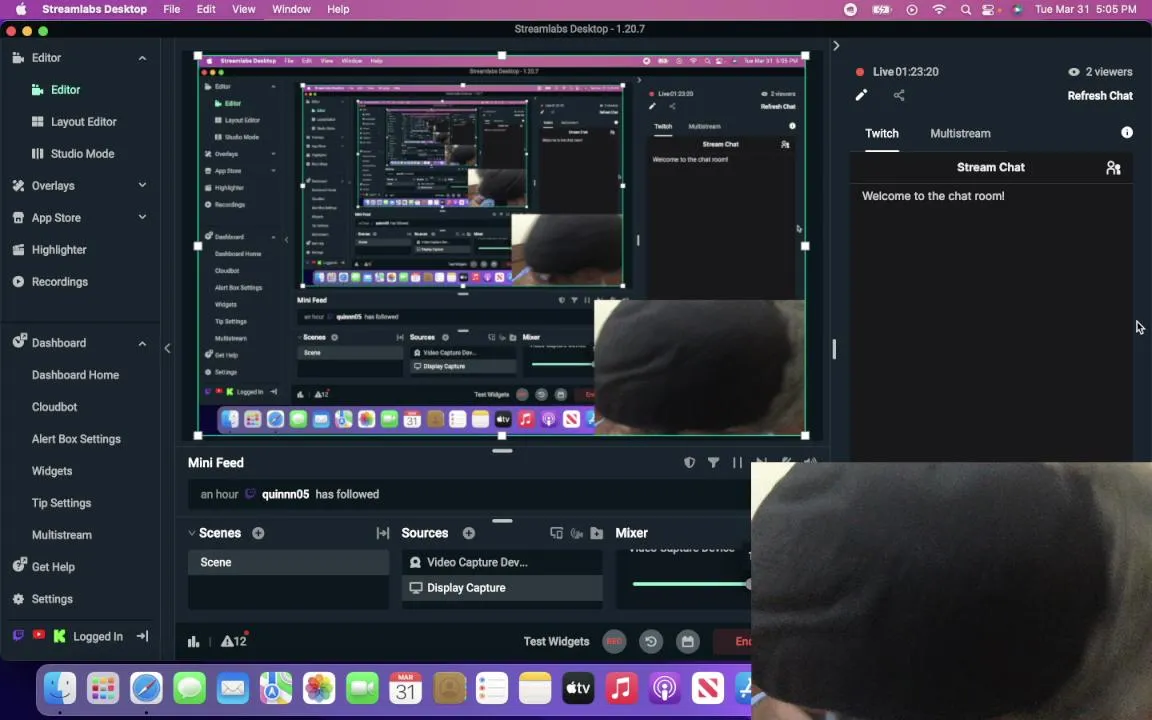This screenshot has width=1152, height=720.
Task: Open Dashboard Home
Action: [x=75, y=375]
